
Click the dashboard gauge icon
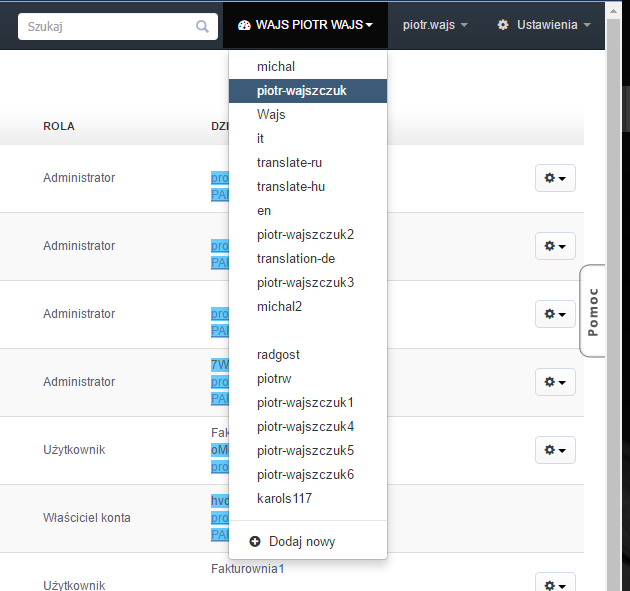(244, 25)
